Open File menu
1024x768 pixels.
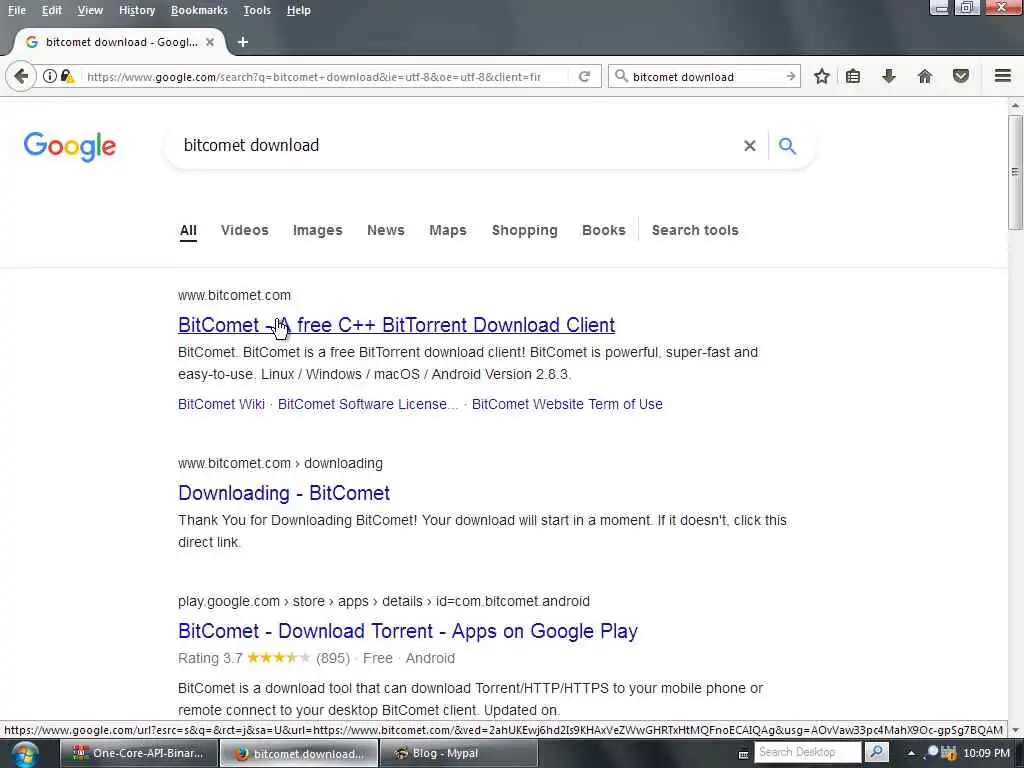click(x=17, y=10)
